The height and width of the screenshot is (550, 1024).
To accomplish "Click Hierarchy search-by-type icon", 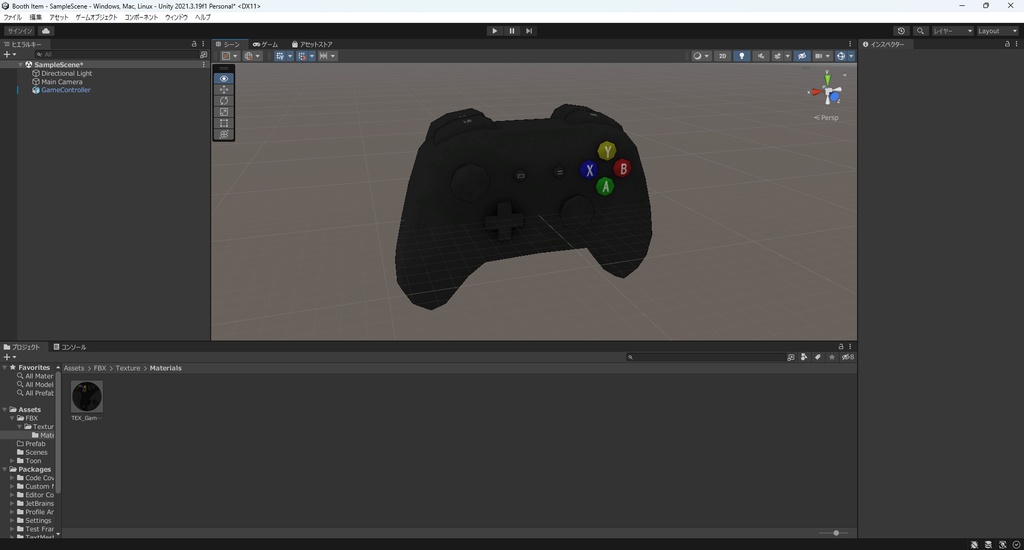I will tap(203, 55).
